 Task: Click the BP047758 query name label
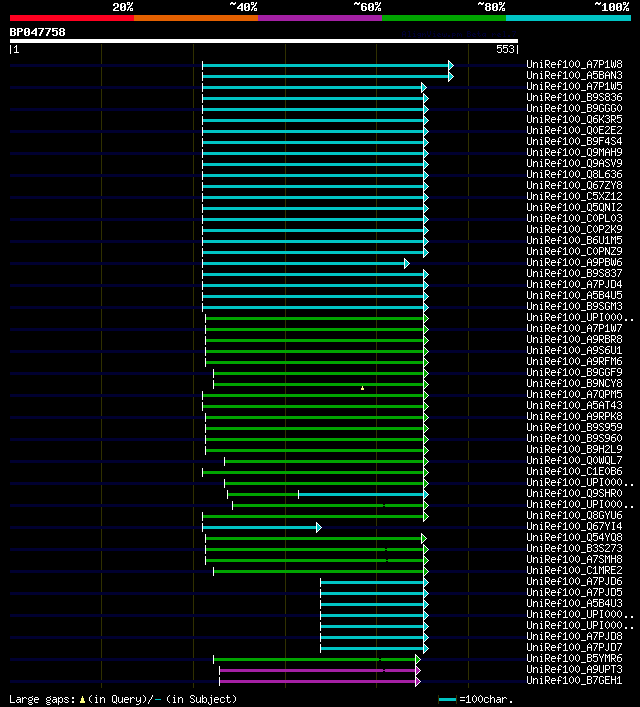pyautogui.click(x=37, y=32)
